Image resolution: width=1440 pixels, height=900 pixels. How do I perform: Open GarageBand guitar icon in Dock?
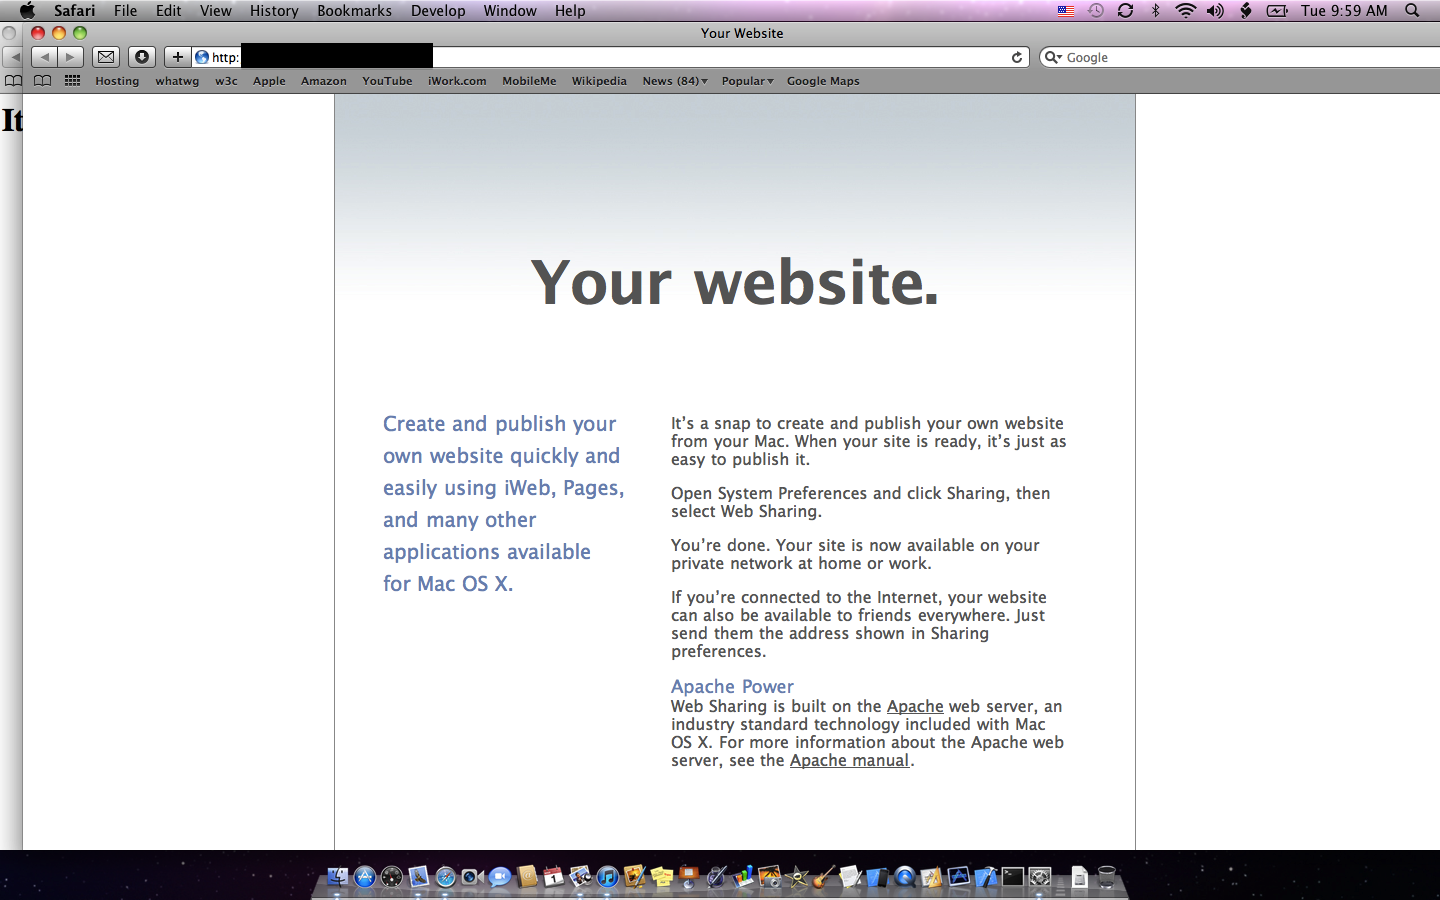tap(824, 877)
